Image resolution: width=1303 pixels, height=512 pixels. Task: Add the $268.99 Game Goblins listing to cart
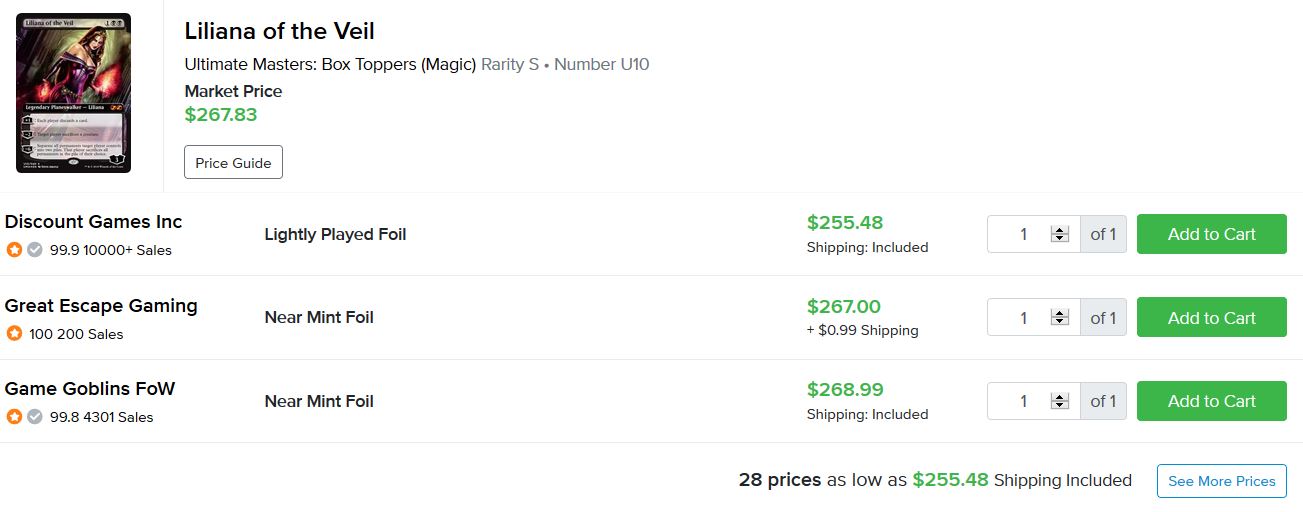click(x=1211, y=401)
